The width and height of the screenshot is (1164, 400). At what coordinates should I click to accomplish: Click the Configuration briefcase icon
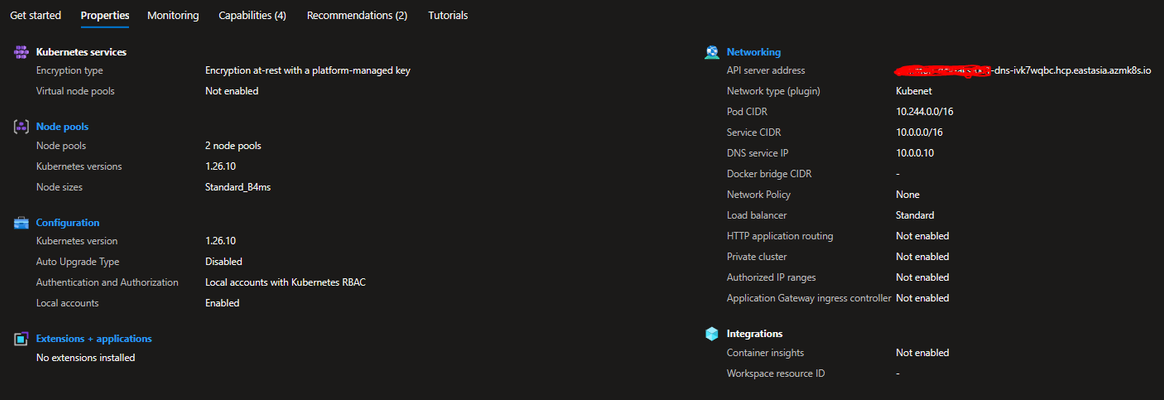click(21, 223)
